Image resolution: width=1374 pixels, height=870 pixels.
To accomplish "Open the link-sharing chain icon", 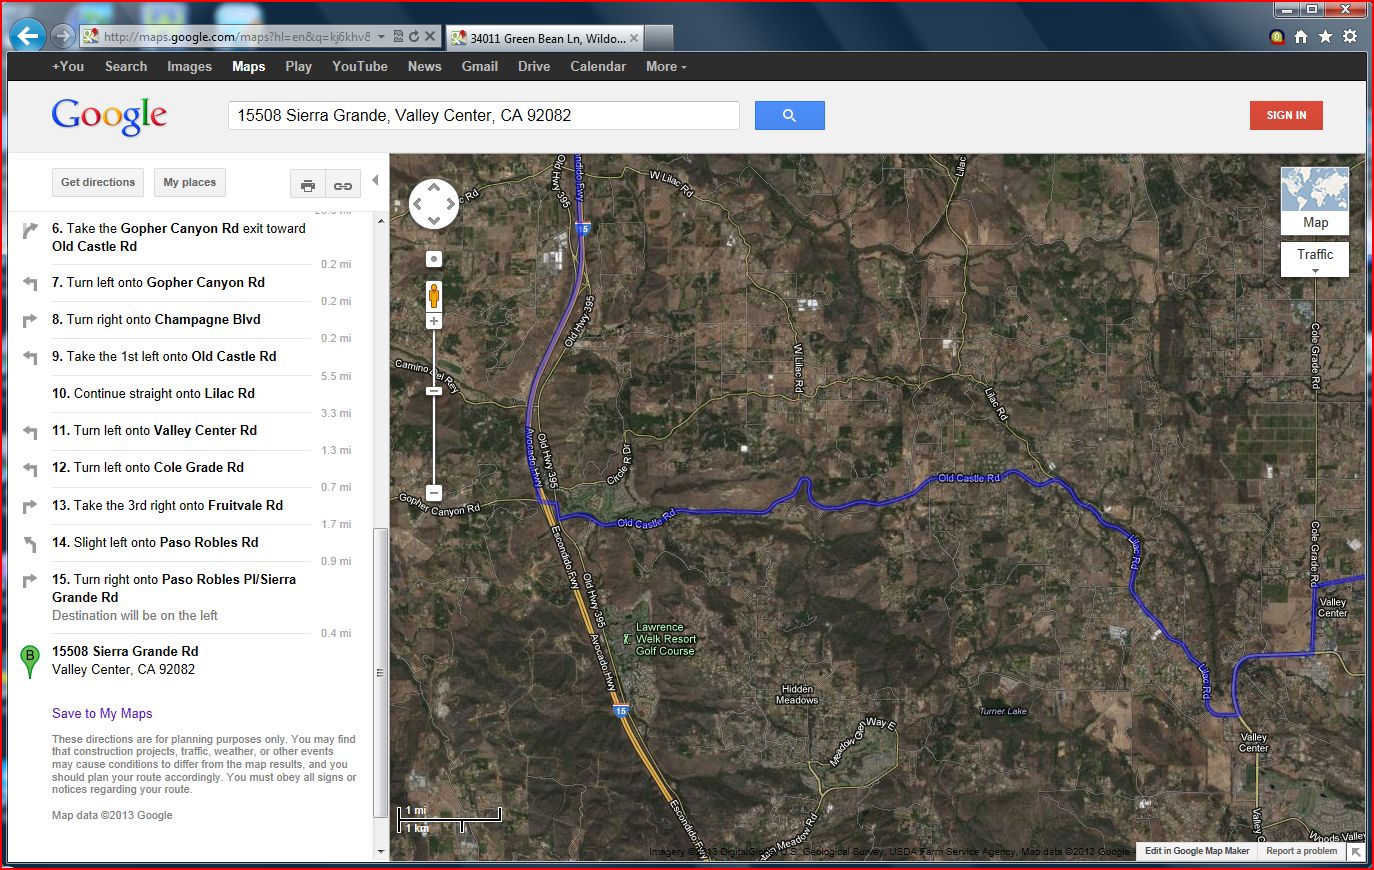I will (x=342, y=185).
